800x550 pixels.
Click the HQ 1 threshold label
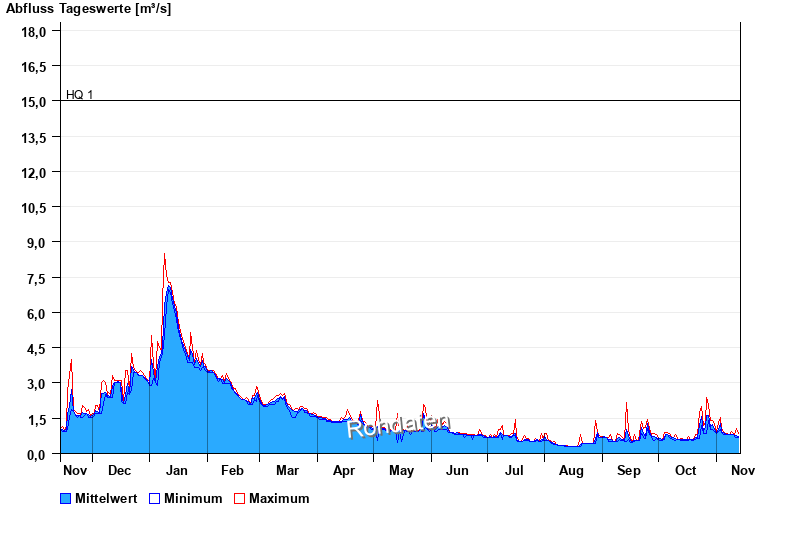80,95
